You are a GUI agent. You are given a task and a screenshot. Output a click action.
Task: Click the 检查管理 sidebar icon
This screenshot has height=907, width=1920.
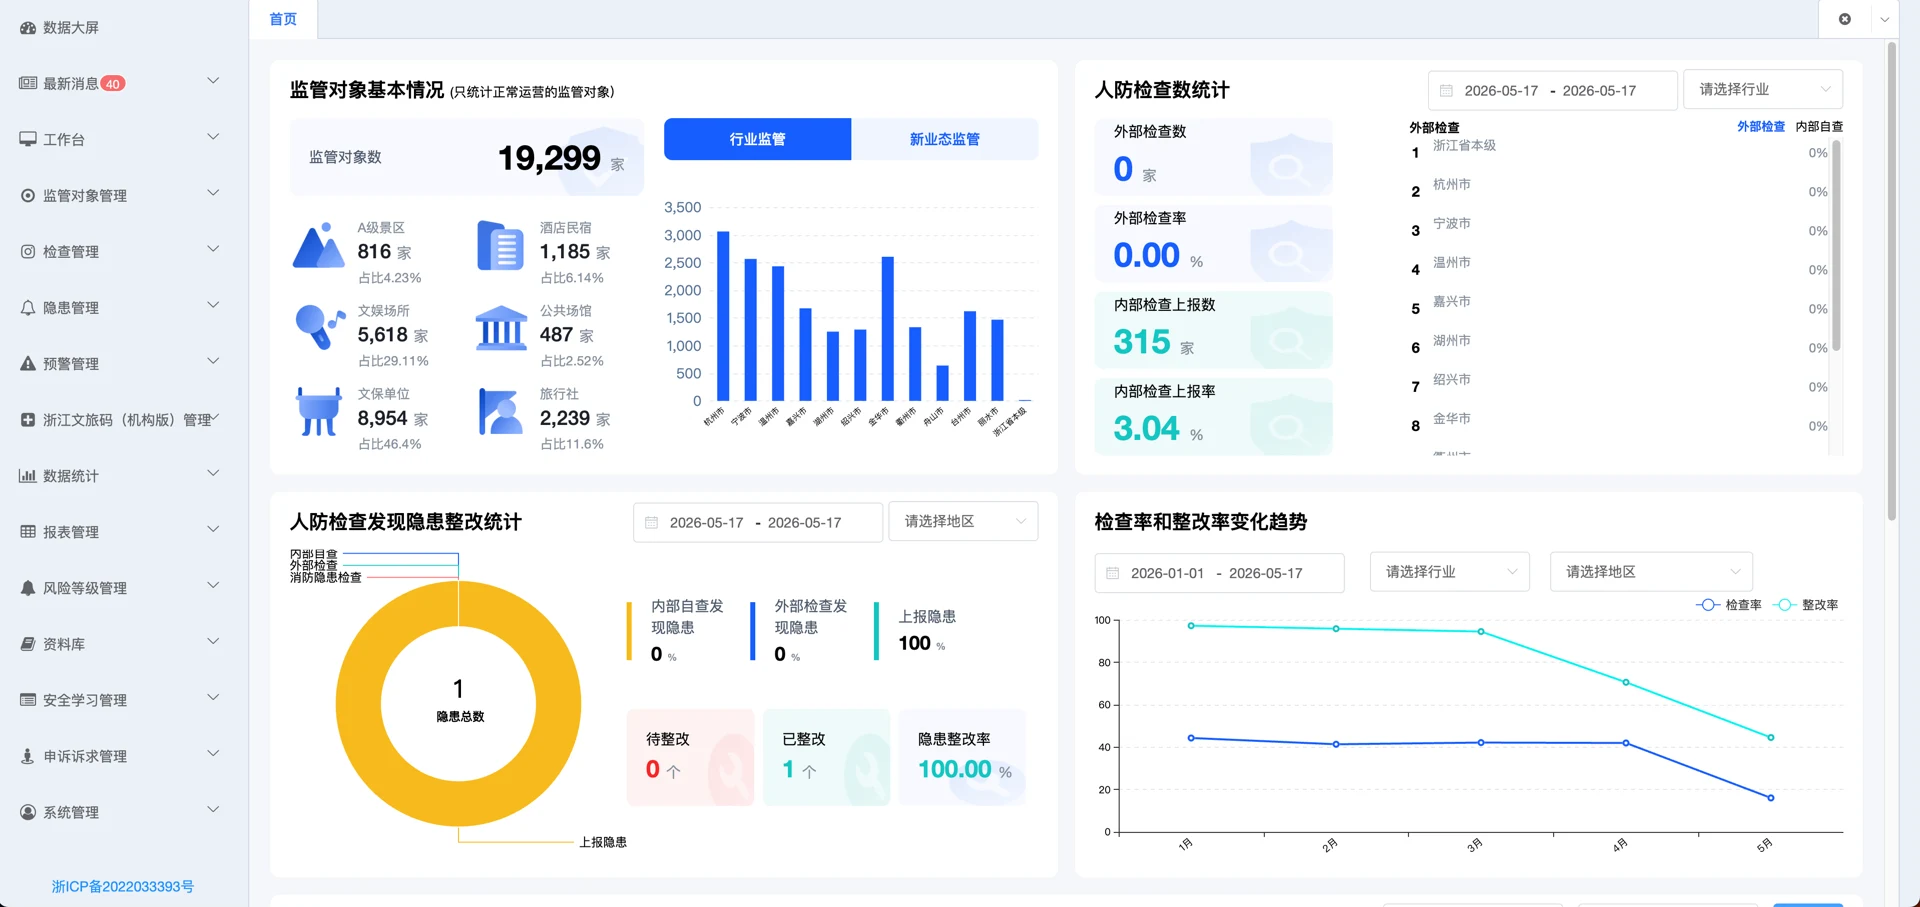(x=28, y=251)
